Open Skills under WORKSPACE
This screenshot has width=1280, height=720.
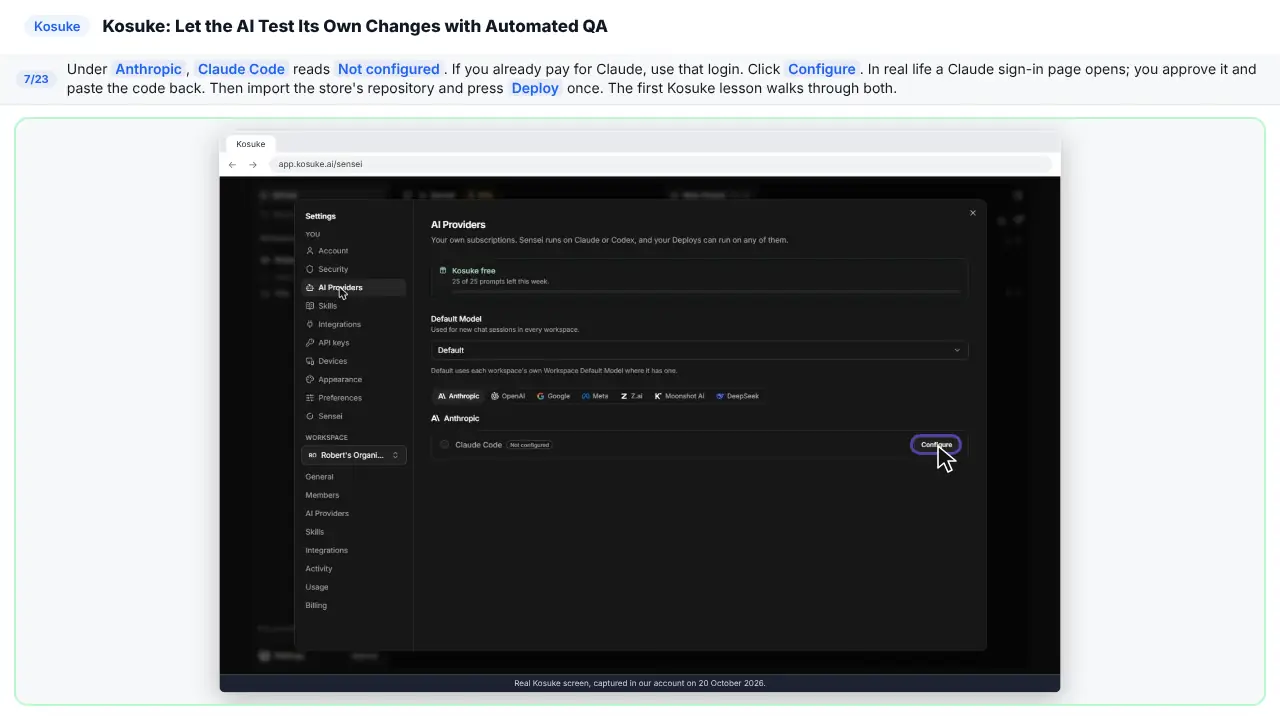[x=315, y=532]
